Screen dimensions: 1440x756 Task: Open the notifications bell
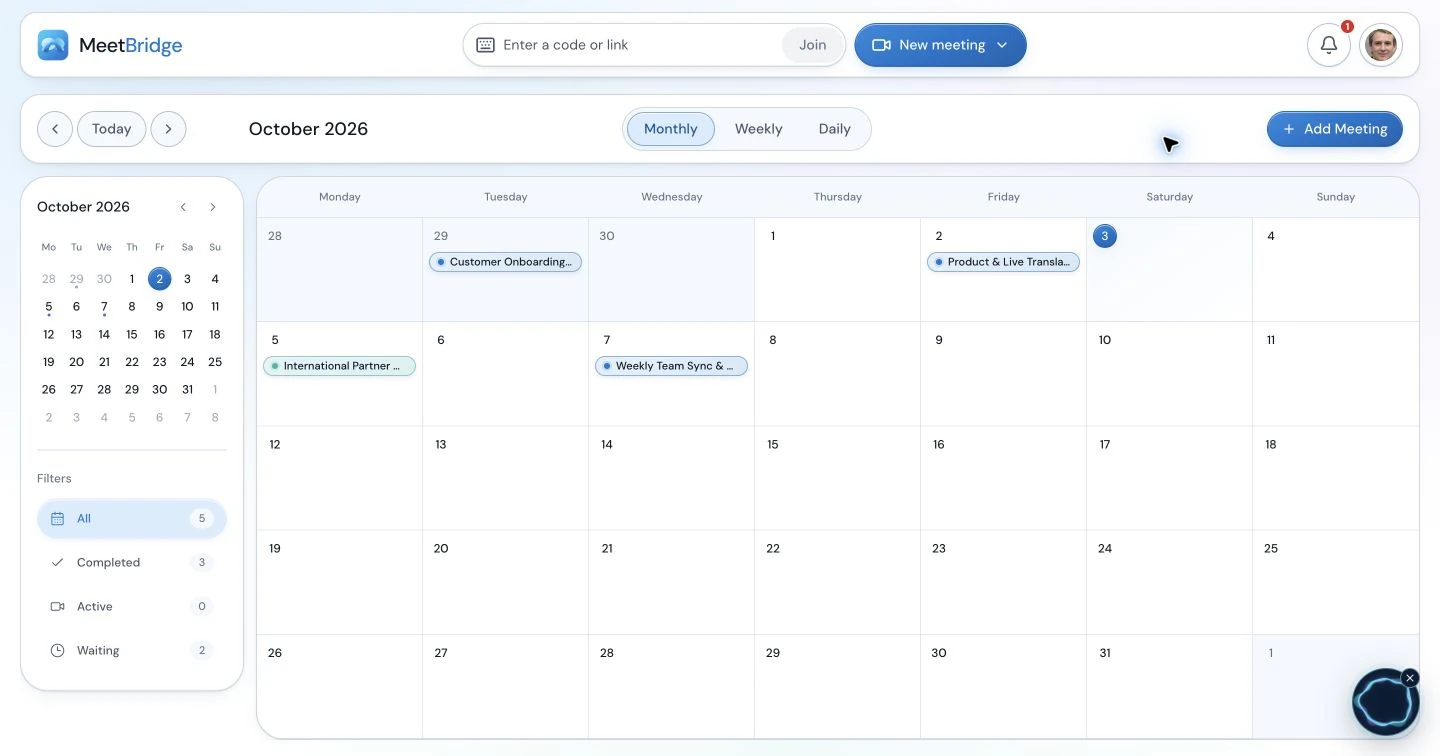click(1329, 45)
